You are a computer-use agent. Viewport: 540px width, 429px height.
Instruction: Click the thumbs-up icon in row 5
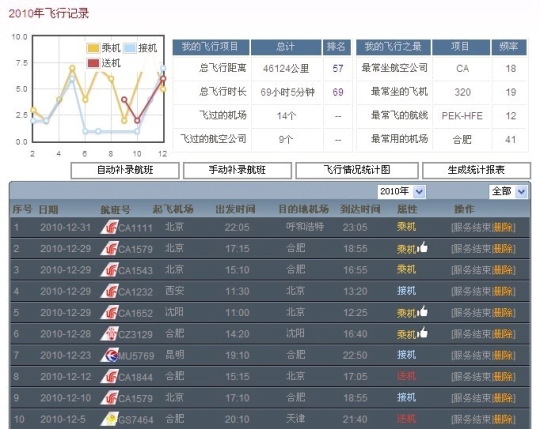[x=423, y=311]
